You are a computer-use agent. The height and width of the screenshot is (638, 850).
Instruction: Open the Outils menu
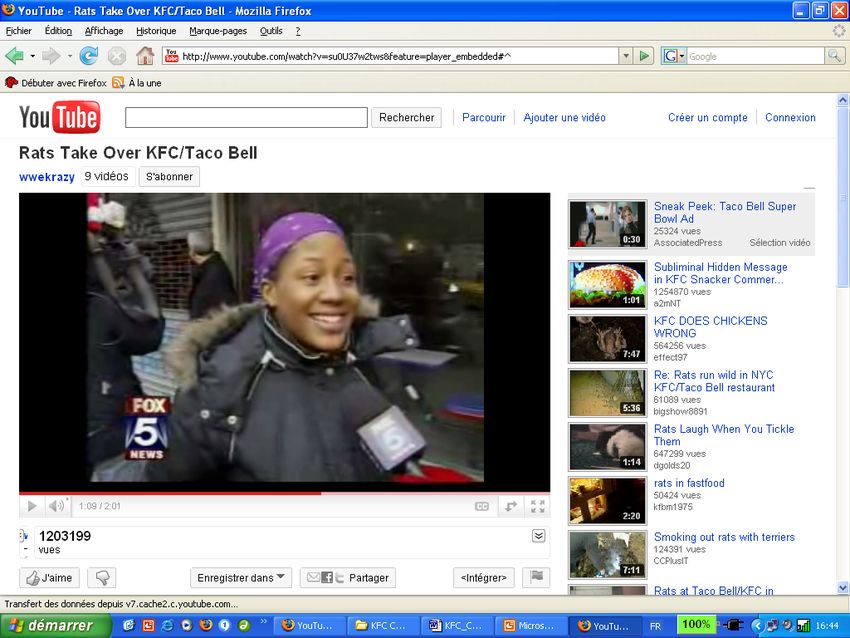[271, 31]
